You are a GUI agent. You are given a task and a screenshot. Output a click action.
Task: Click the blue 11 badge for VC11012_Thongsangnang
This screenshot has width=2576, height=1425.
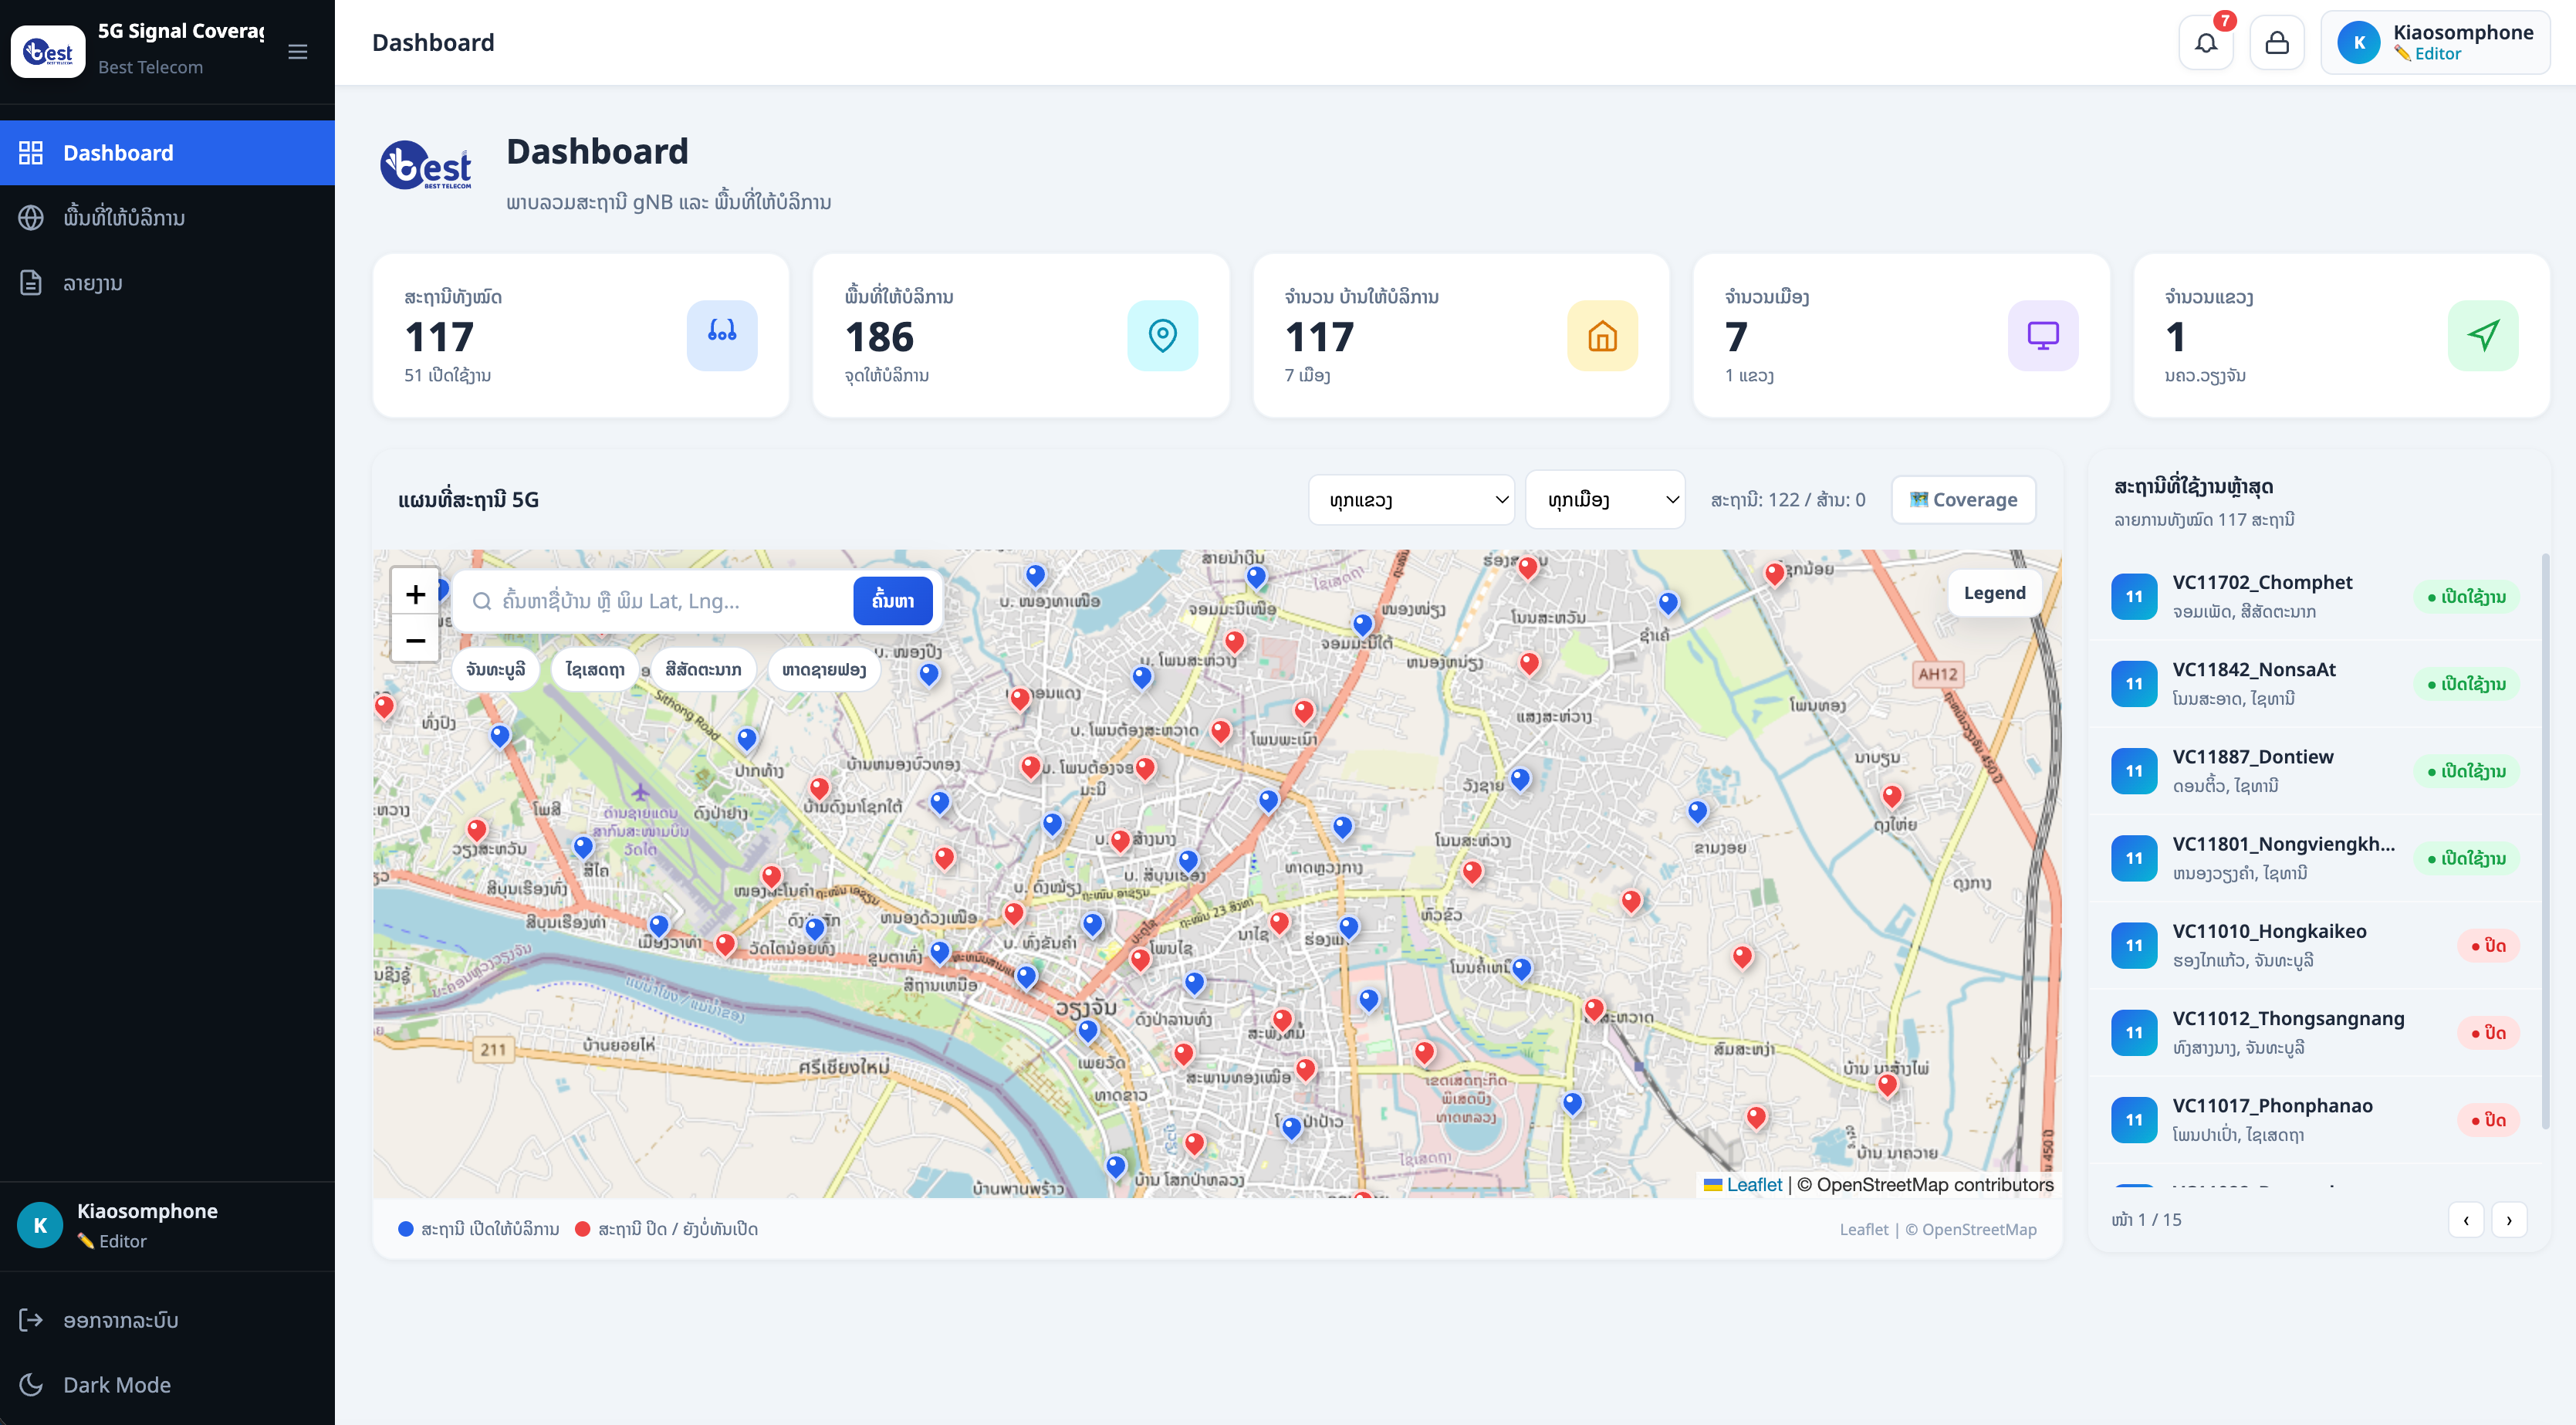pos(2134,1033)
